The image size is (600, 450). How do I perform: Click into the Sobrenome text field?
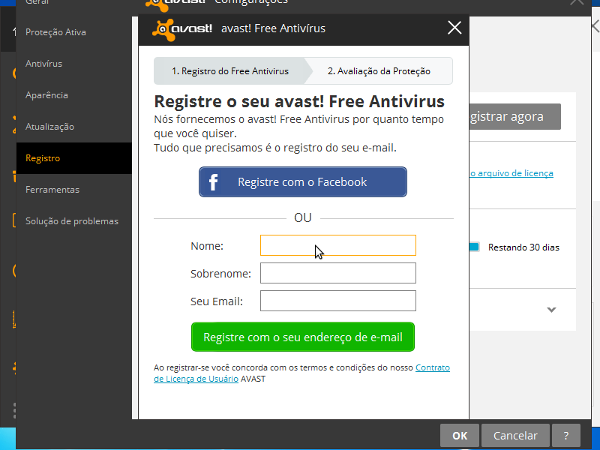[338, 273]
